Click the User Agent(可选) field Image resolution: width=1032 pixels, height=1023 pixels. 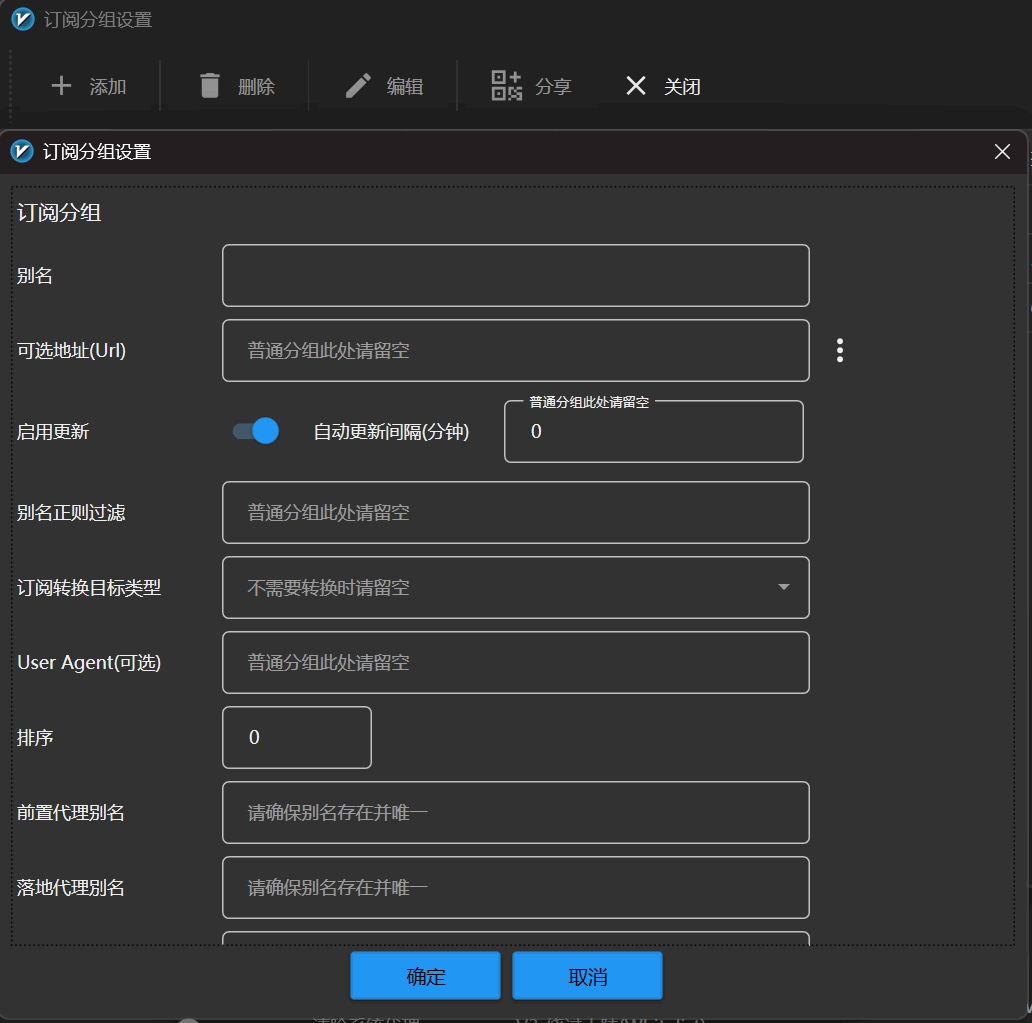pos(515,662)
